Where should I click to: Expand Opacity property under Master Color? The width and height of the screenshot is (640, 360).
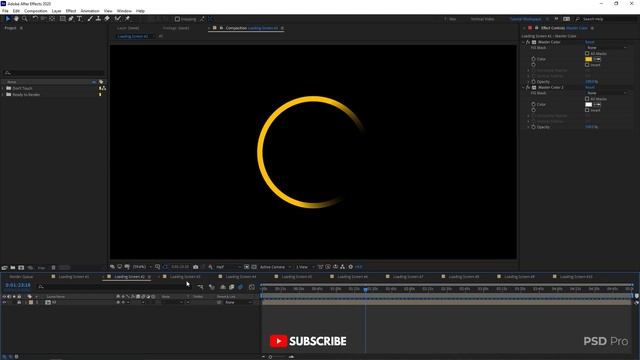[529, 82]
